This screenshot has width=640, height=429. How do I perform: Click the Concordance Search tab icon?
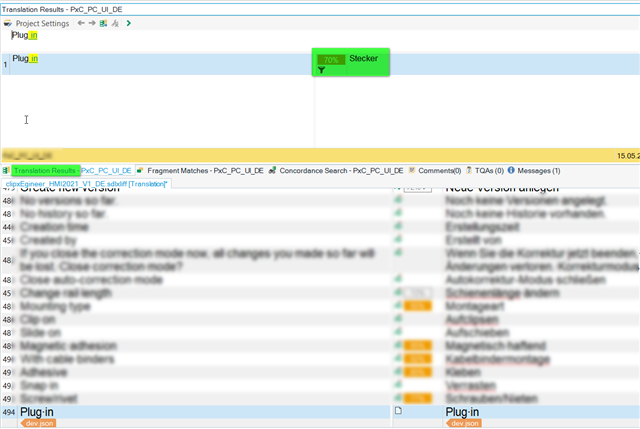tap(272, 170)
